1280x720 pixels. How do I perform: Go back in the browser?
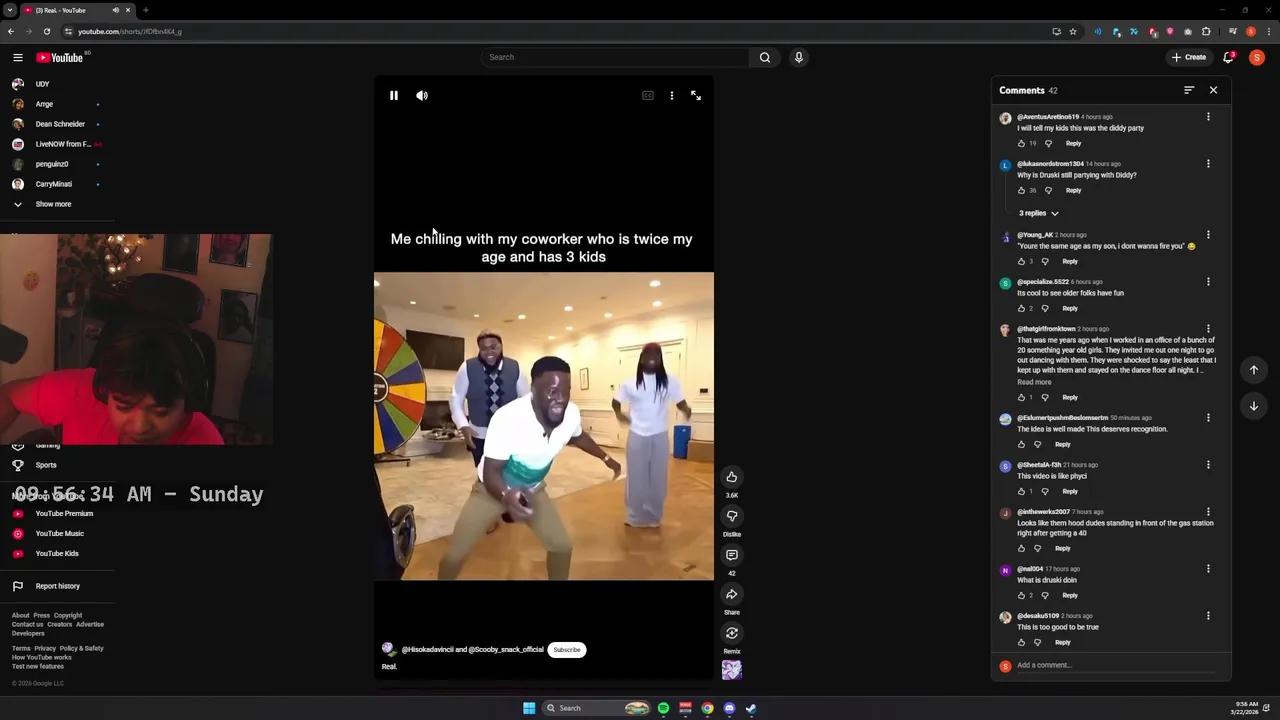(11, 31)
